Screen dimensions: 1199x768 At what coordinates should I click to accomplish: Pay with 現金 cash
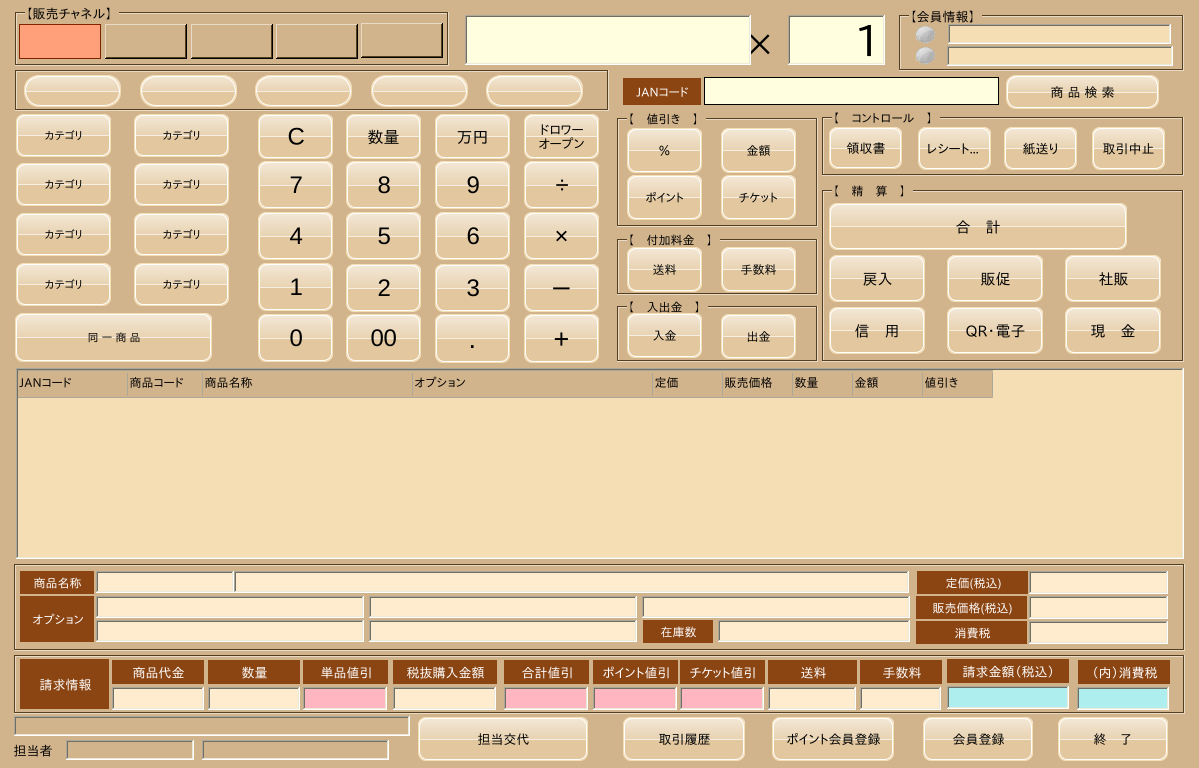coord(1113,331)
